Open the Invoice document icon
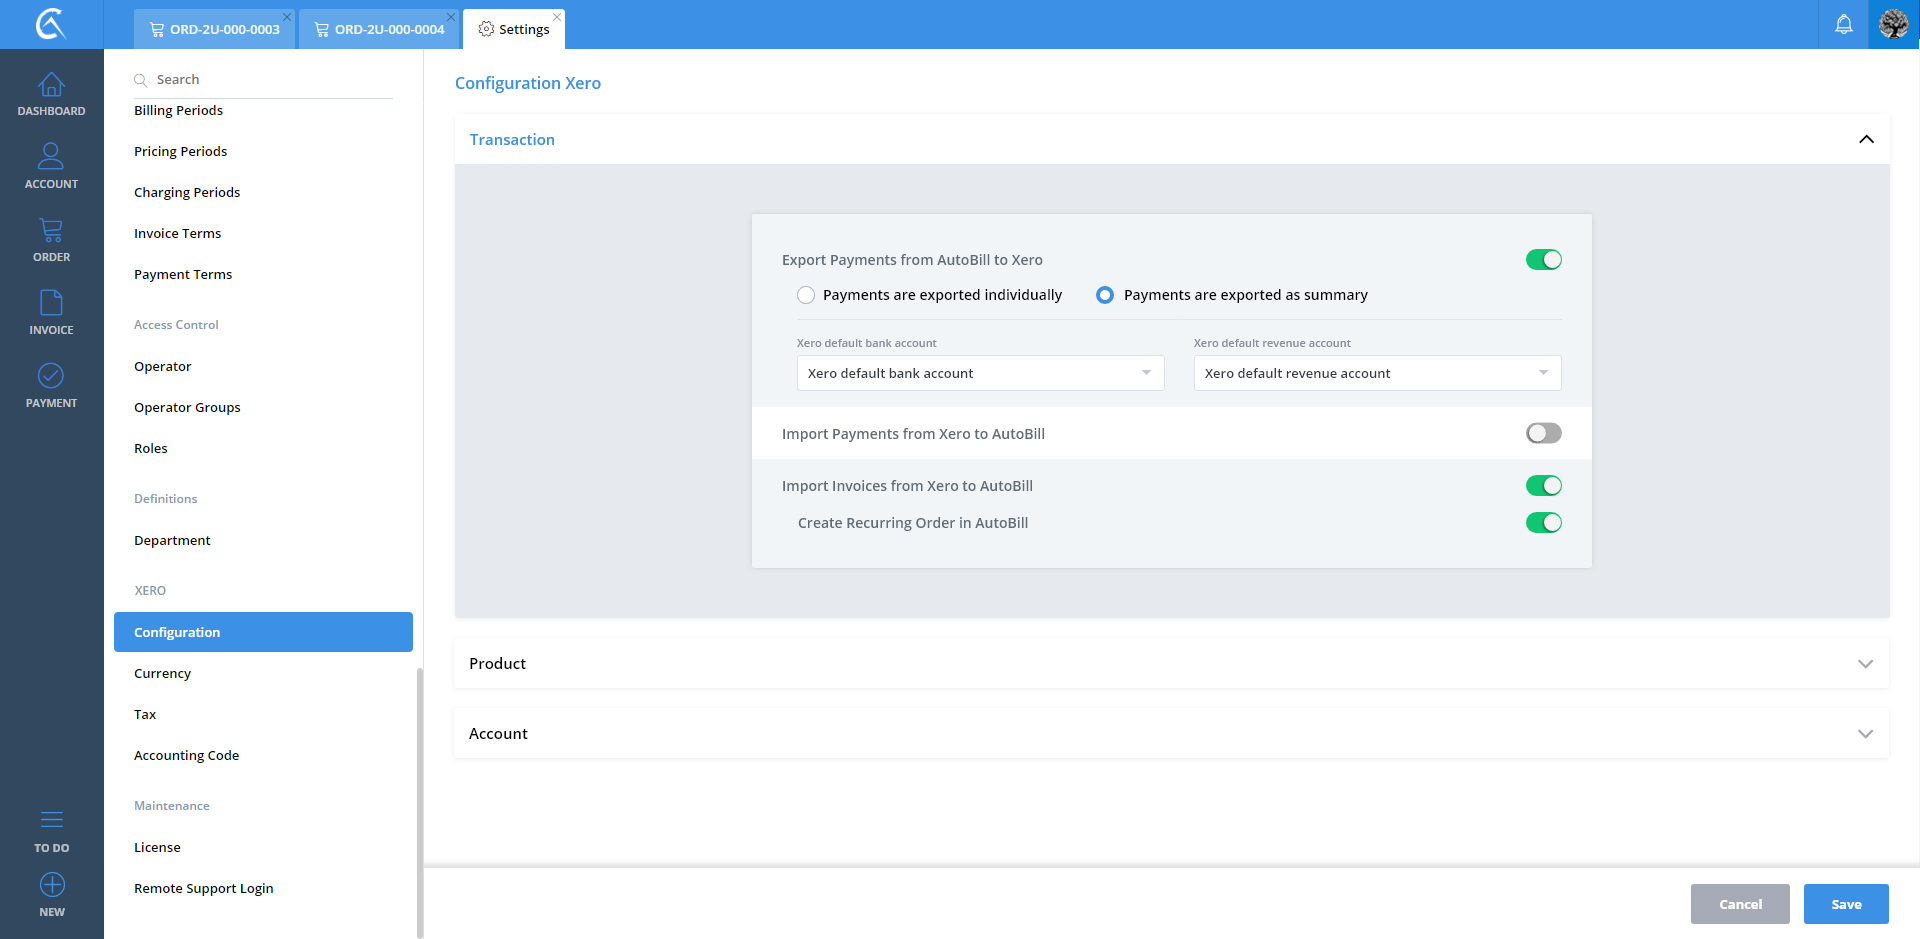The width and height of the screenshot is (1920, 939). [51, 303]
